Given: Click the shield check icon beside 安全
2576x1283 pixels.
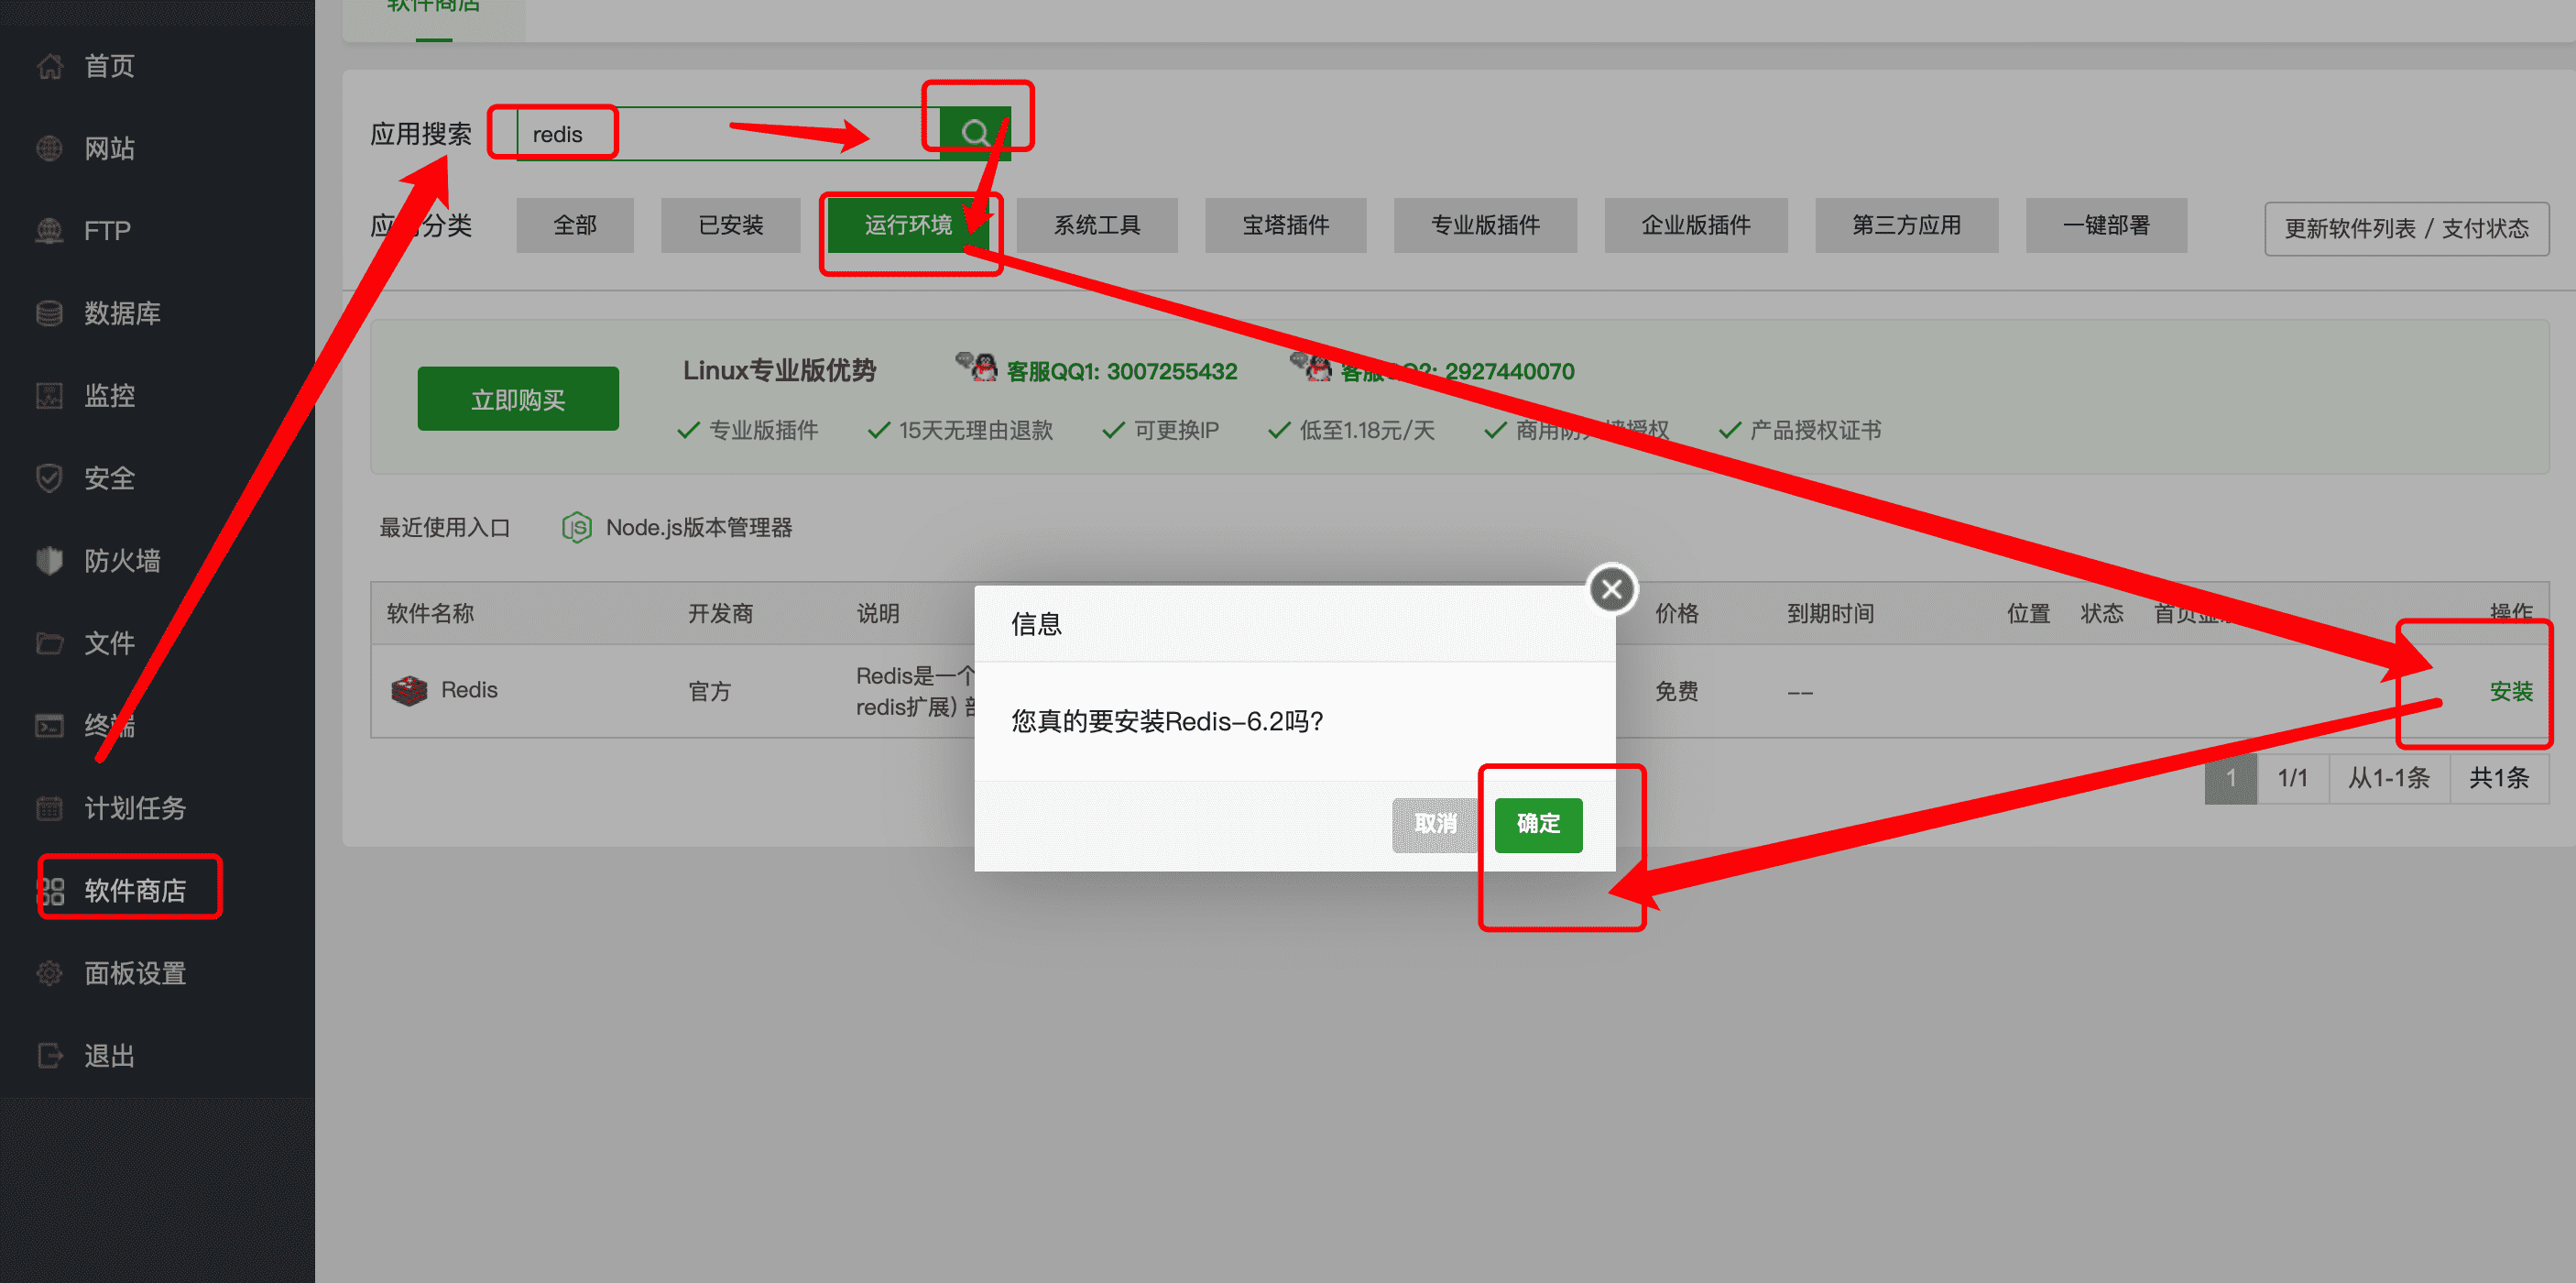Looking at the screenshot, I should [49, 478].
